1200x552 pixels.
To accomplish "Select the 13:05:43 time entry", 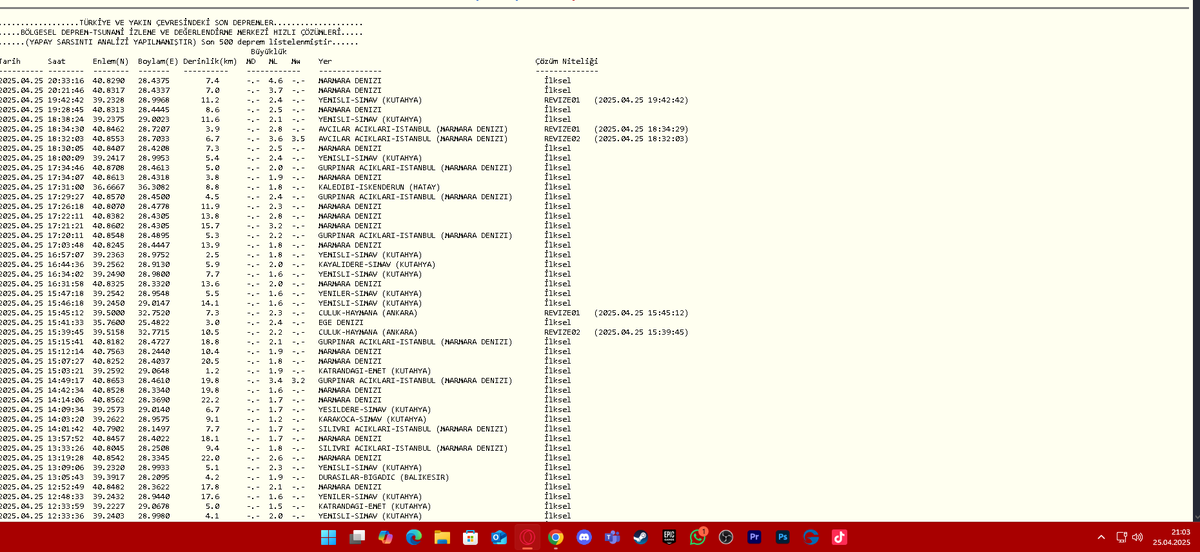I will point(66,477).
